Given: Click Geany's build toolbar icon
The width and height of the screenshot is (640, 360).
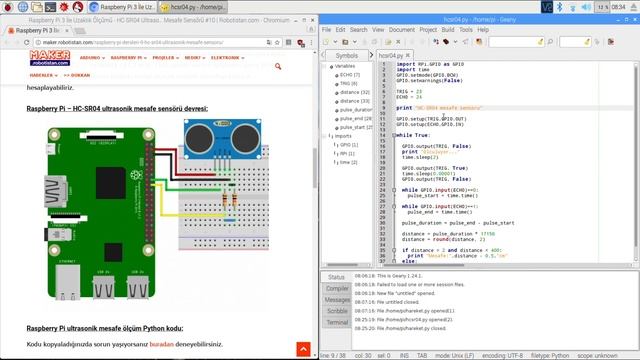Looking at the screenshot, I should coord(446,42).
